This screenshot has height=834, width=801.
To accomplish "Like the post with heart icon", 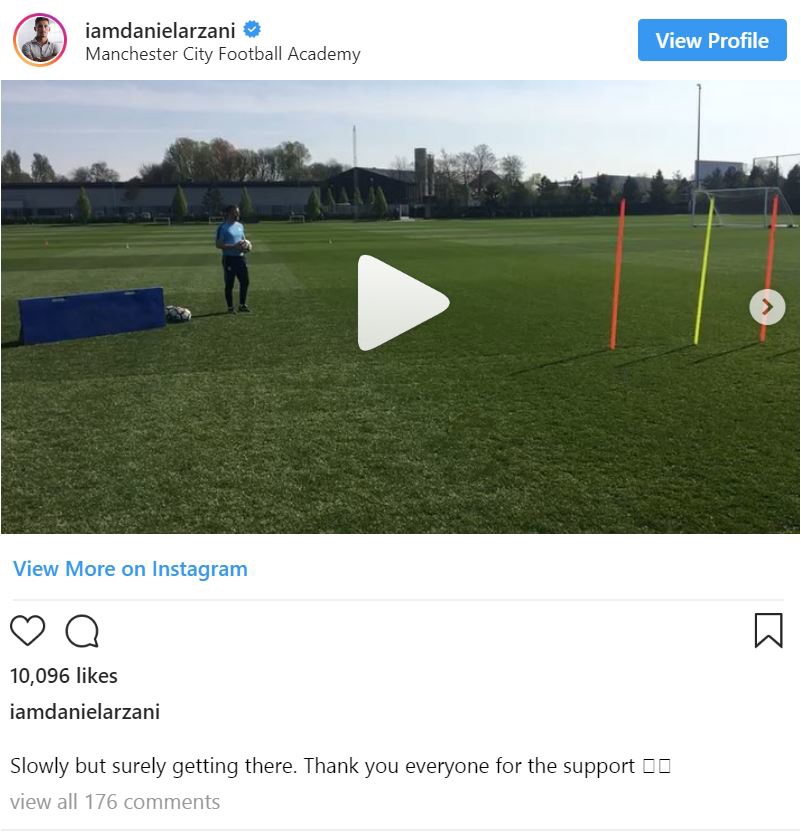I will point(28,630).
